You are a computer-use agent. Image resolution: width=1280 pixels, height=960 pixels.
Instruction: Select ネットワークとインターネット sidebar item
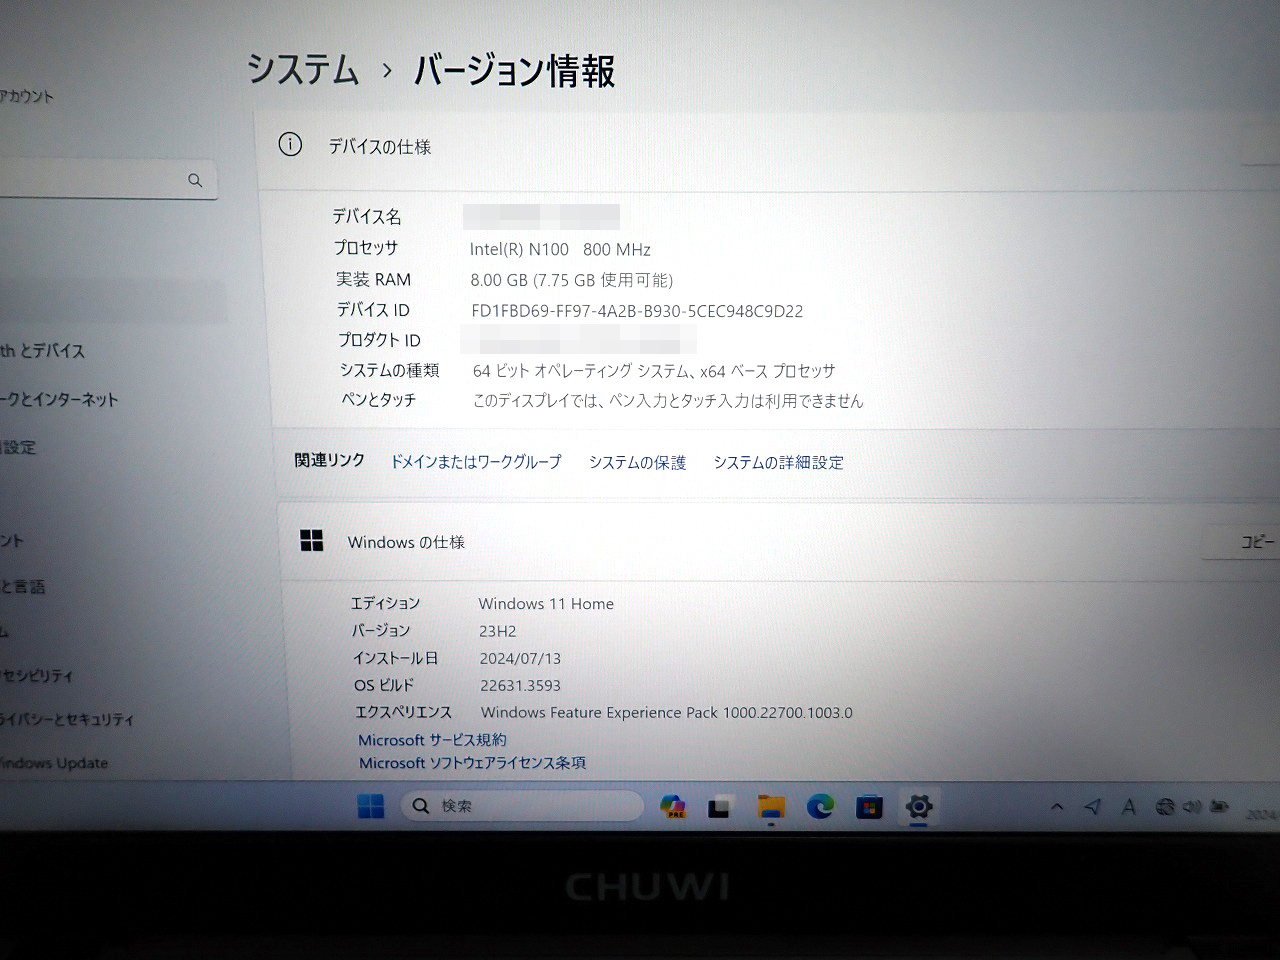pos(59,400)
